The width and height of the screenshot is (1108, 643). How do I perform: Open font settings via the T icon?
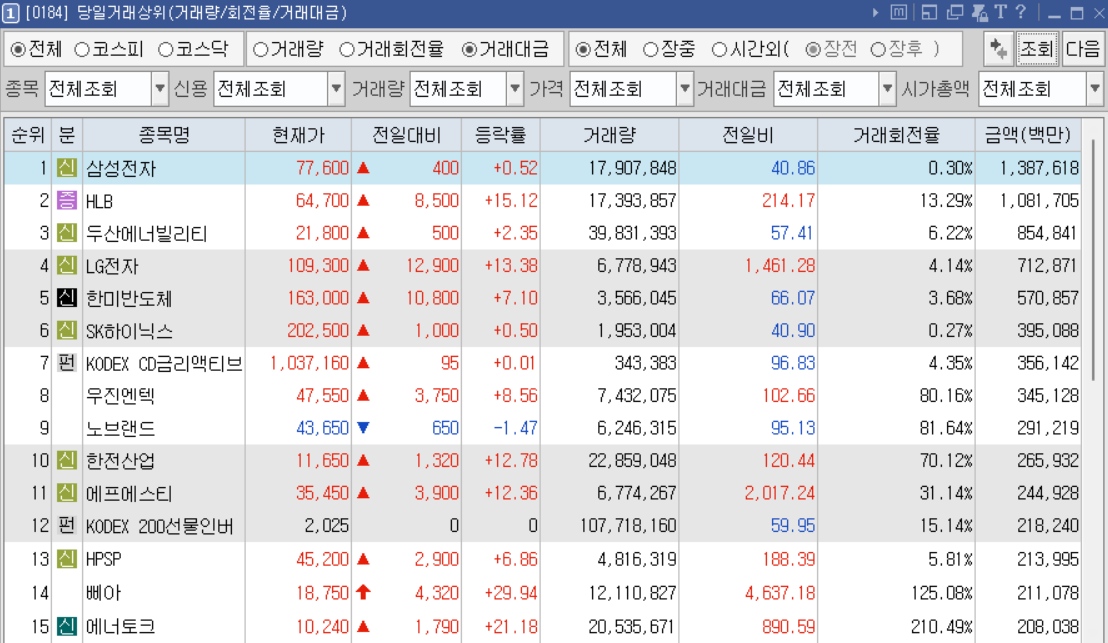coord(1000,13)
